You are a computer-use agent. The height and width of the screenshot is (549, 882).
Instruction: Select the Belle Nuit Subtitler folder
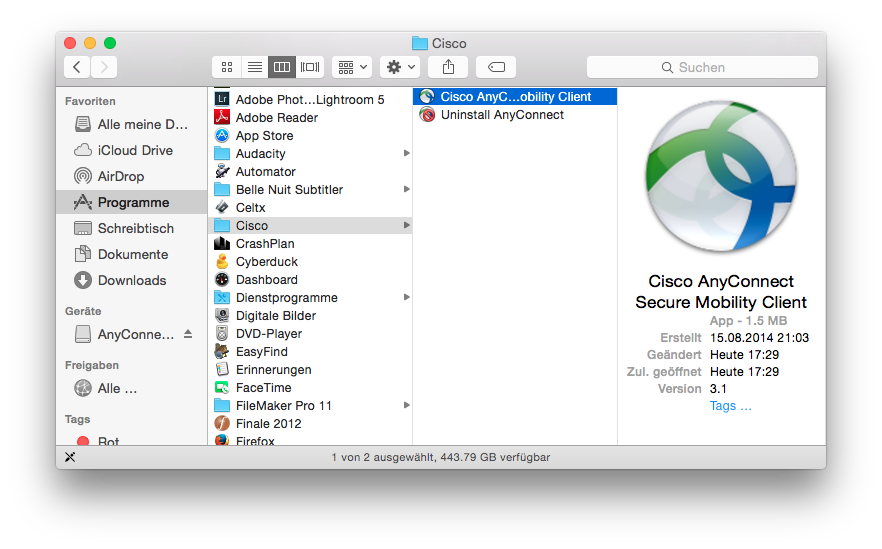310,189
